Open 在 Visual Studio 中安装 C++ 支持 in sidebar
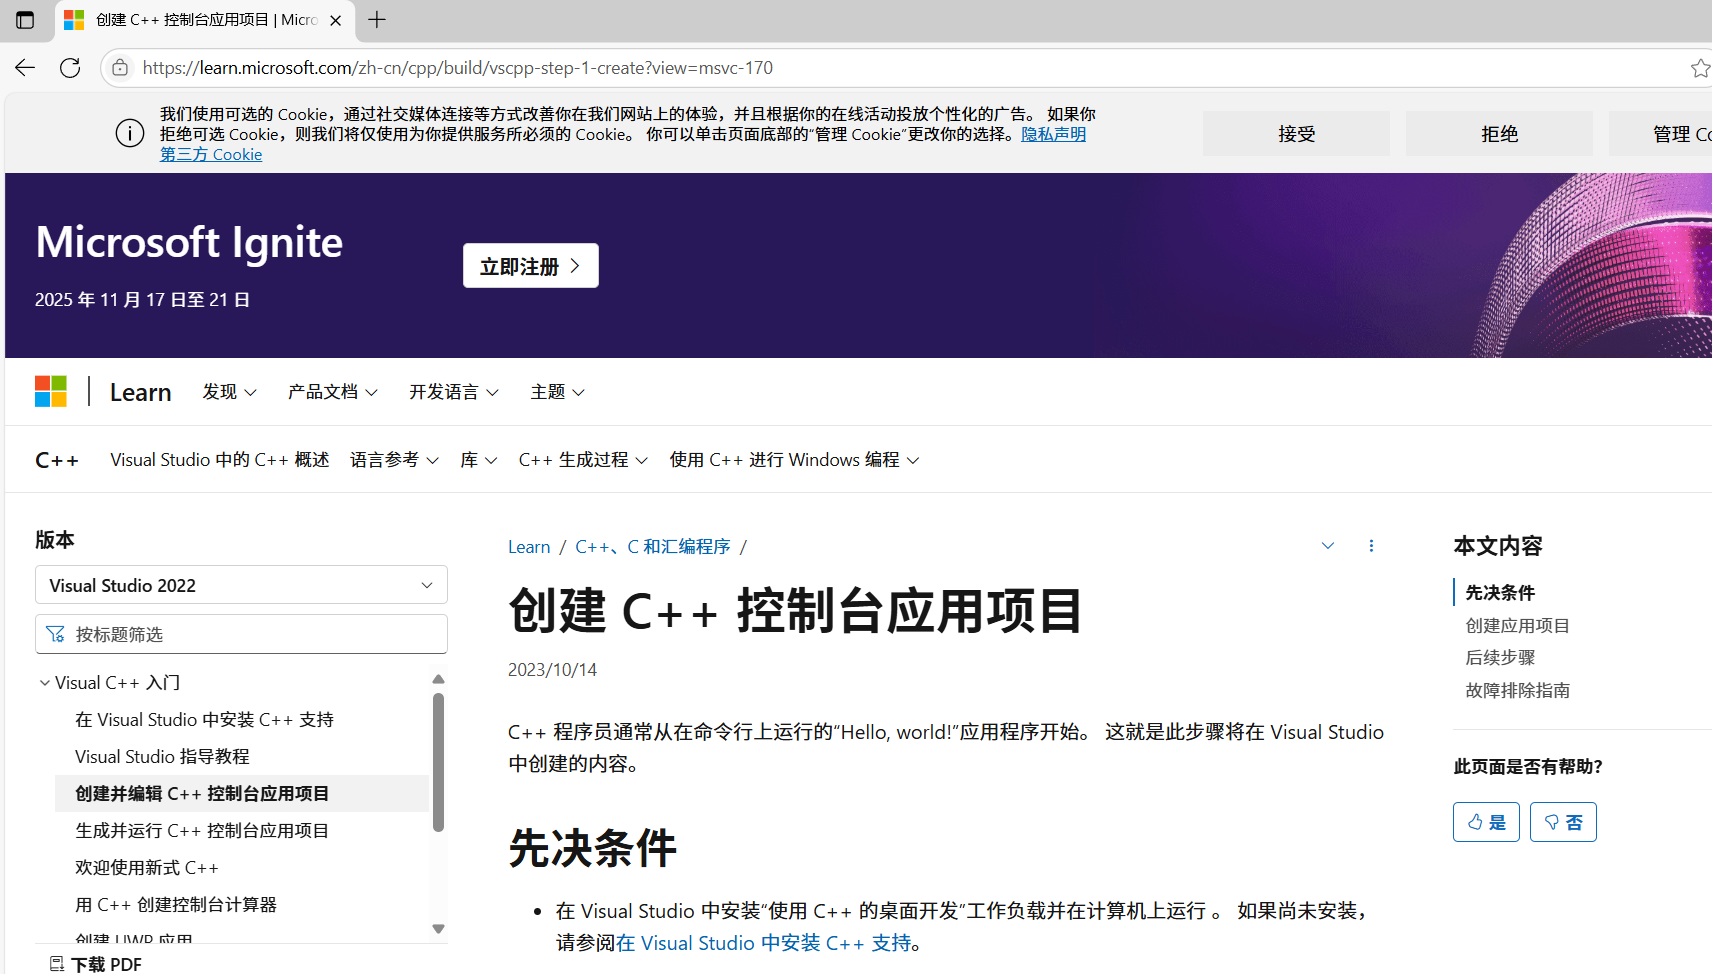The image size is (1712, 974). pyautogui.click(x=204, y=720)
